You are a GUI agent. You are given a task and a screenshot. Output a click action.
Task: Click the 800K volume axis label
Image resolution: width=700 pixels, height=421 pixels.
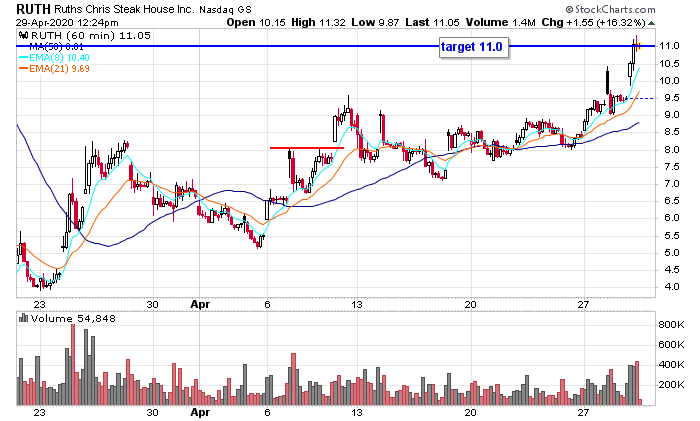click(671, 325)
